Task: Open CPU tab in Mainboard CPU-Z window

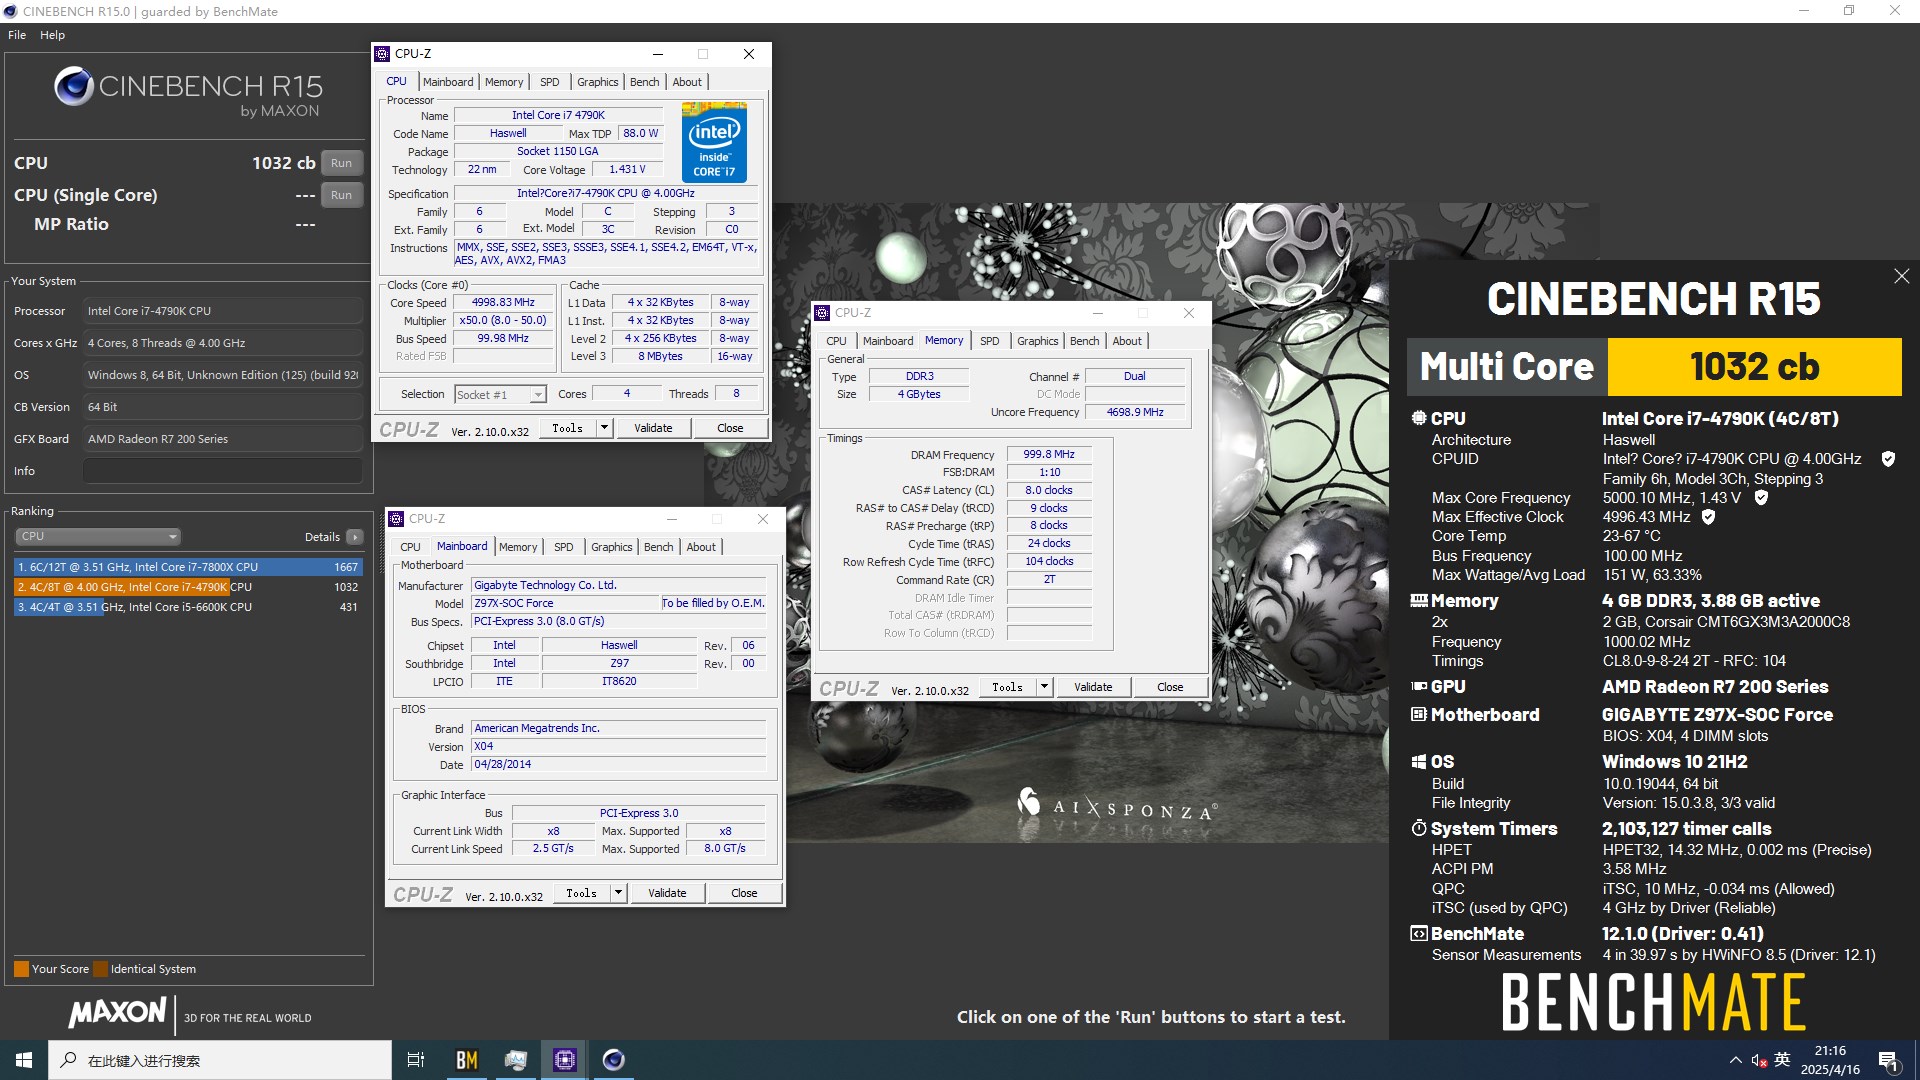Action: pyautogui.click(x=411, y=547)
